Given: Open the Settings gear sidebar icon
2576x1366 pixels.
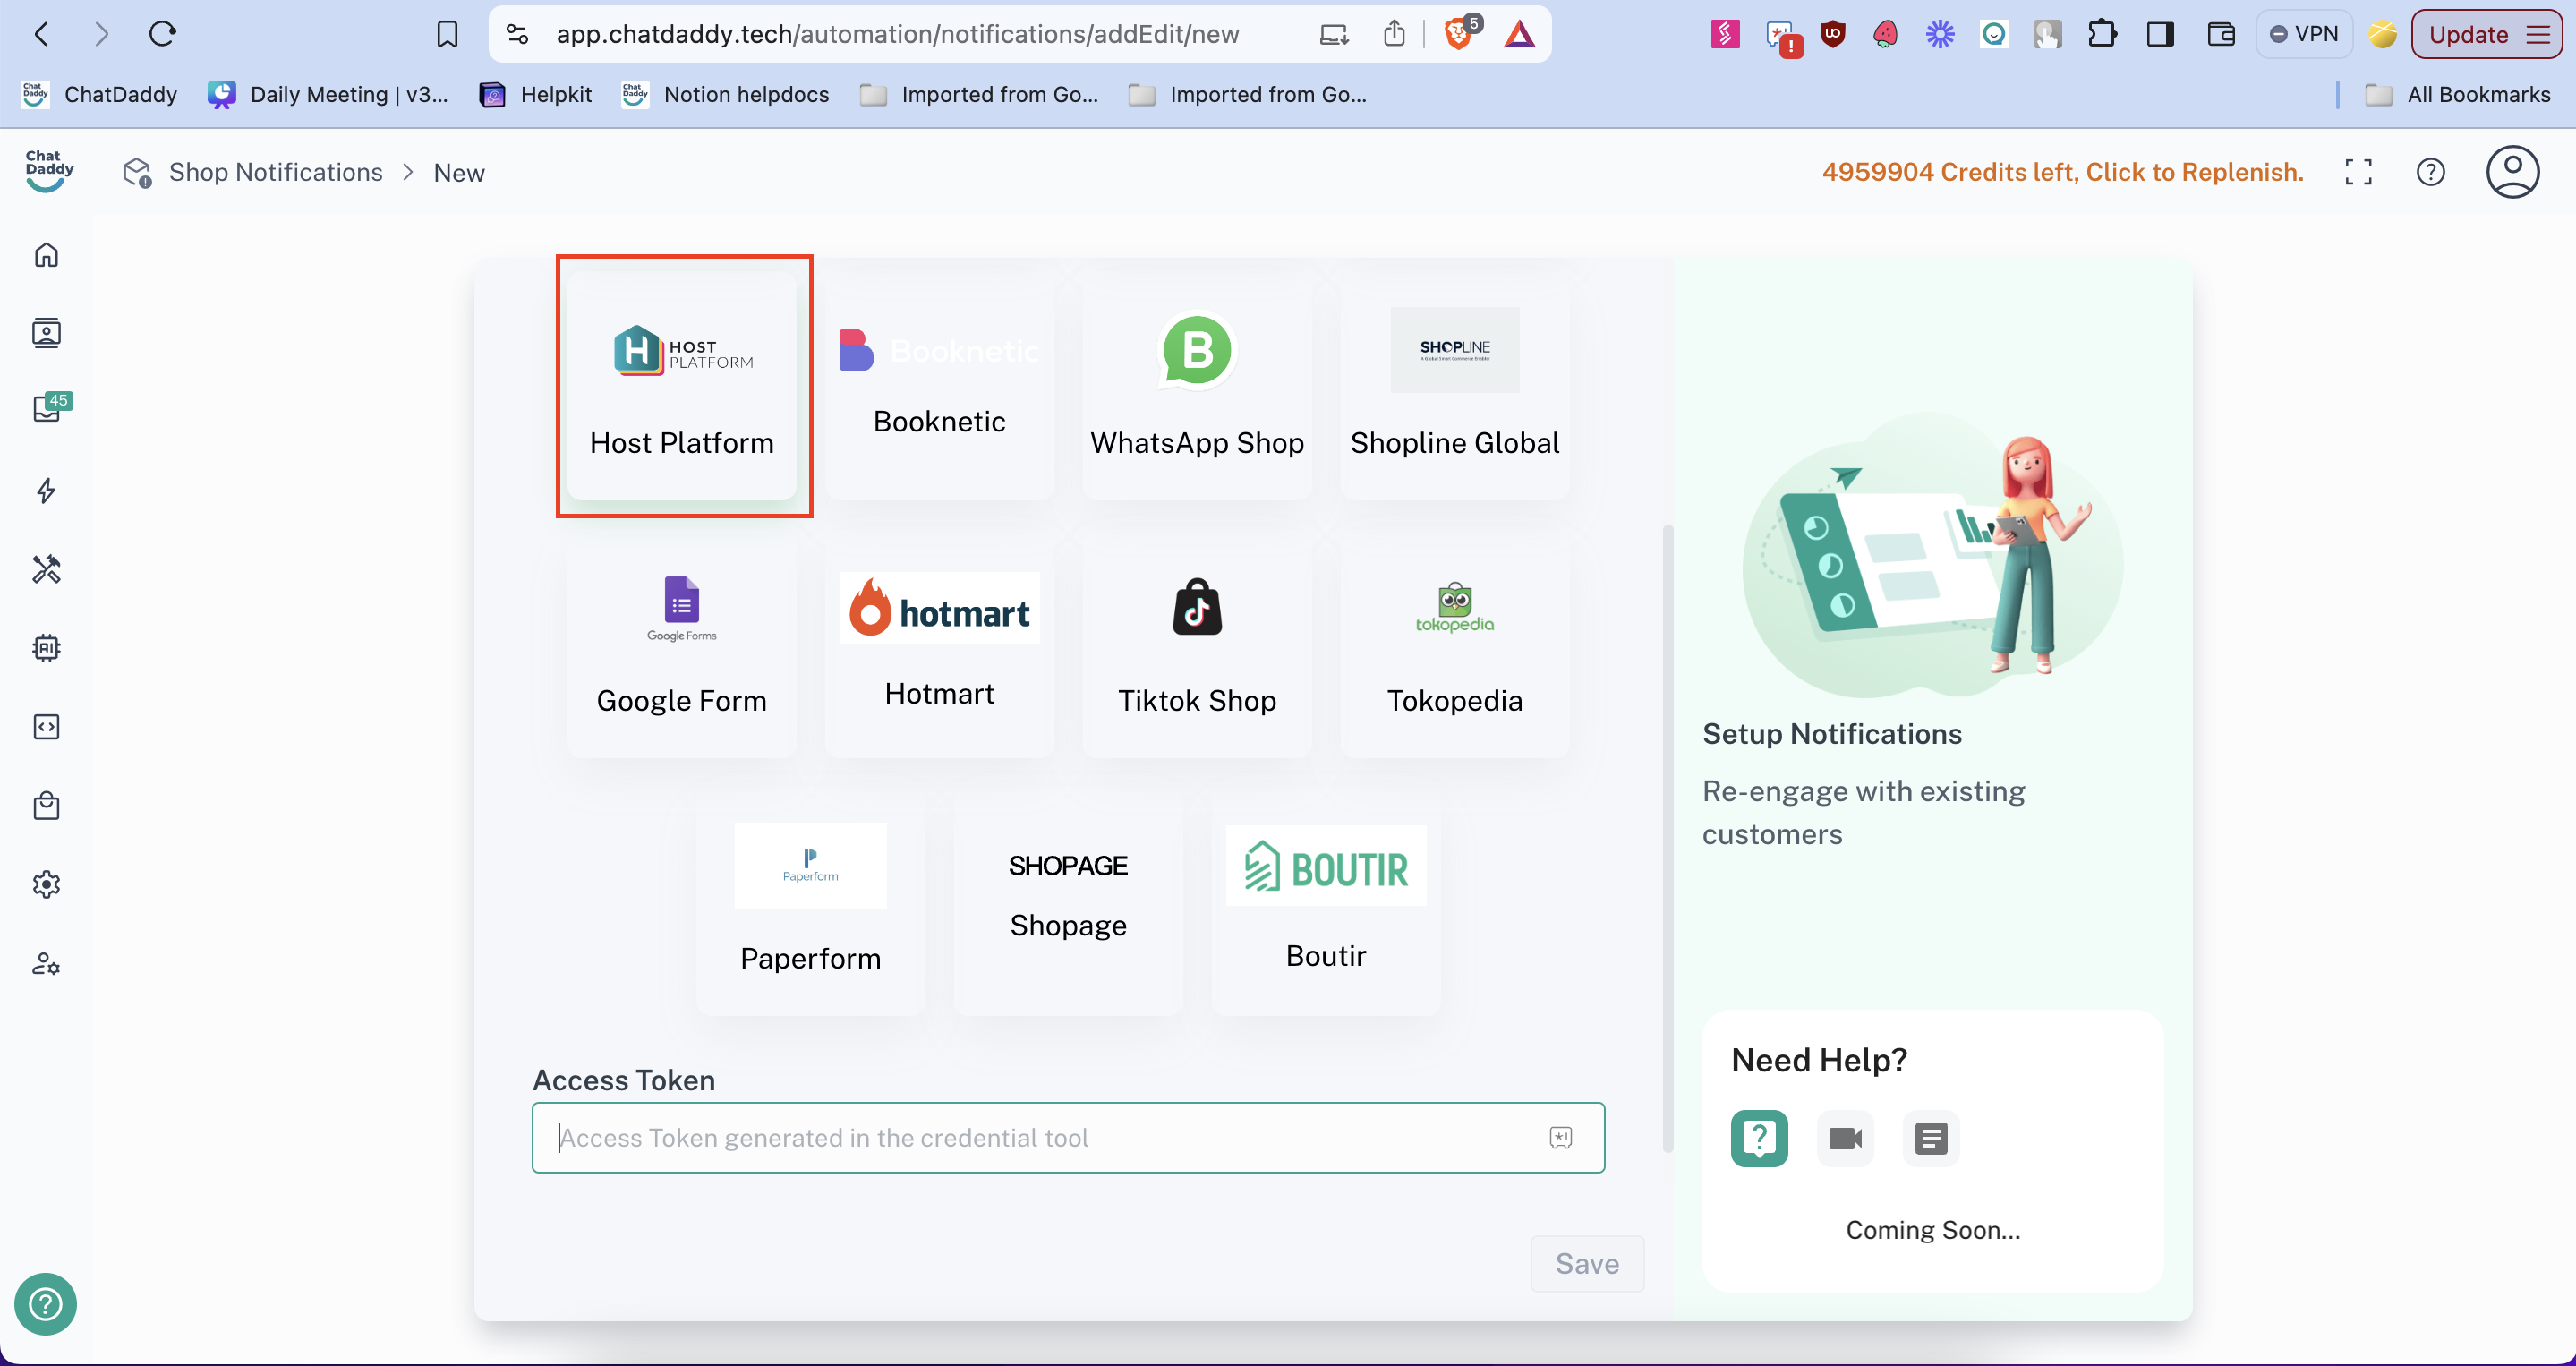Looking at the screenshot, I should point(46,885).
